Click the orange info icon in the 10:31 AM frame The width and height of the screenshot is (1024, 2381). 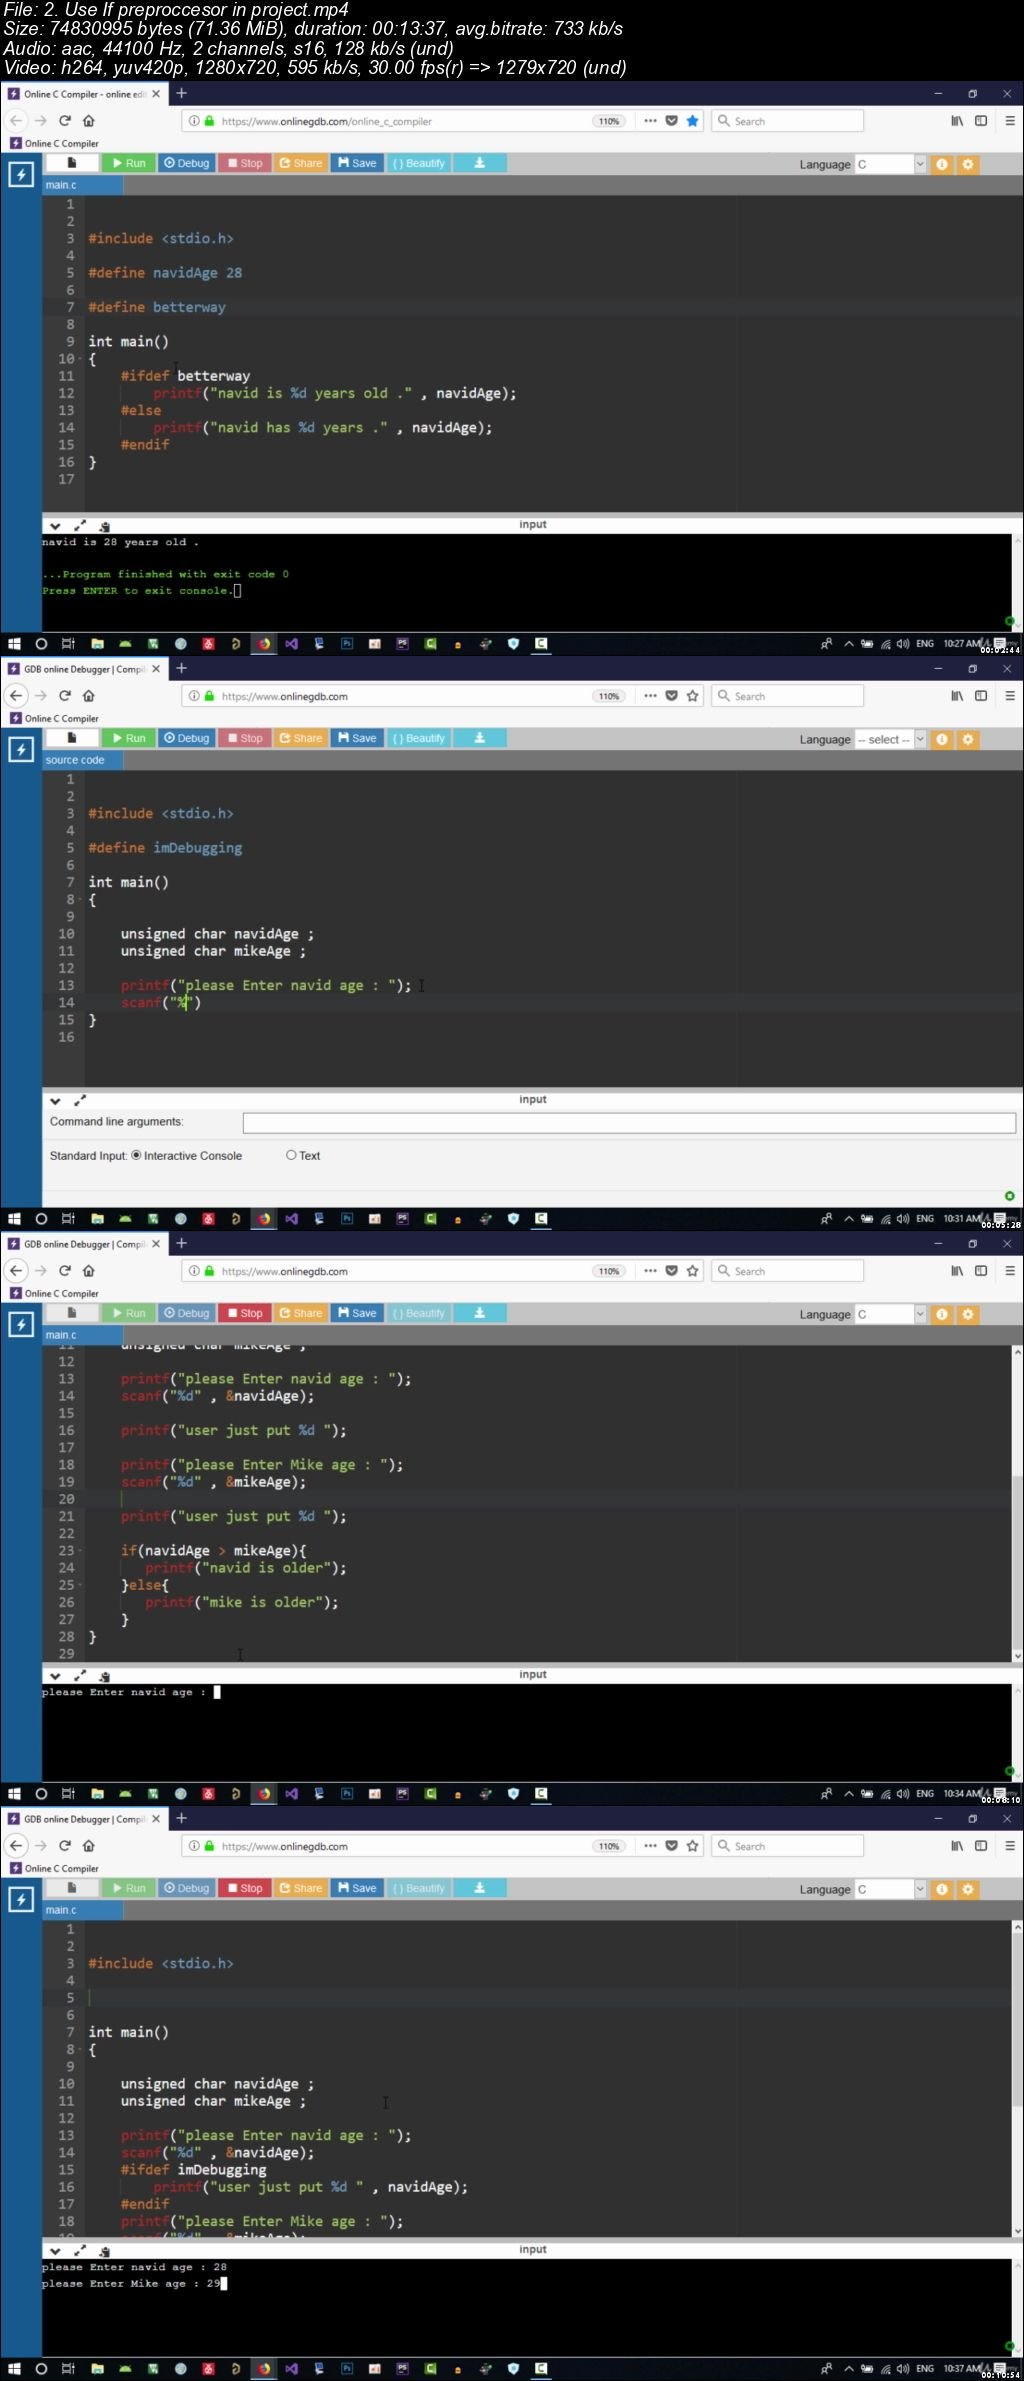942,739
